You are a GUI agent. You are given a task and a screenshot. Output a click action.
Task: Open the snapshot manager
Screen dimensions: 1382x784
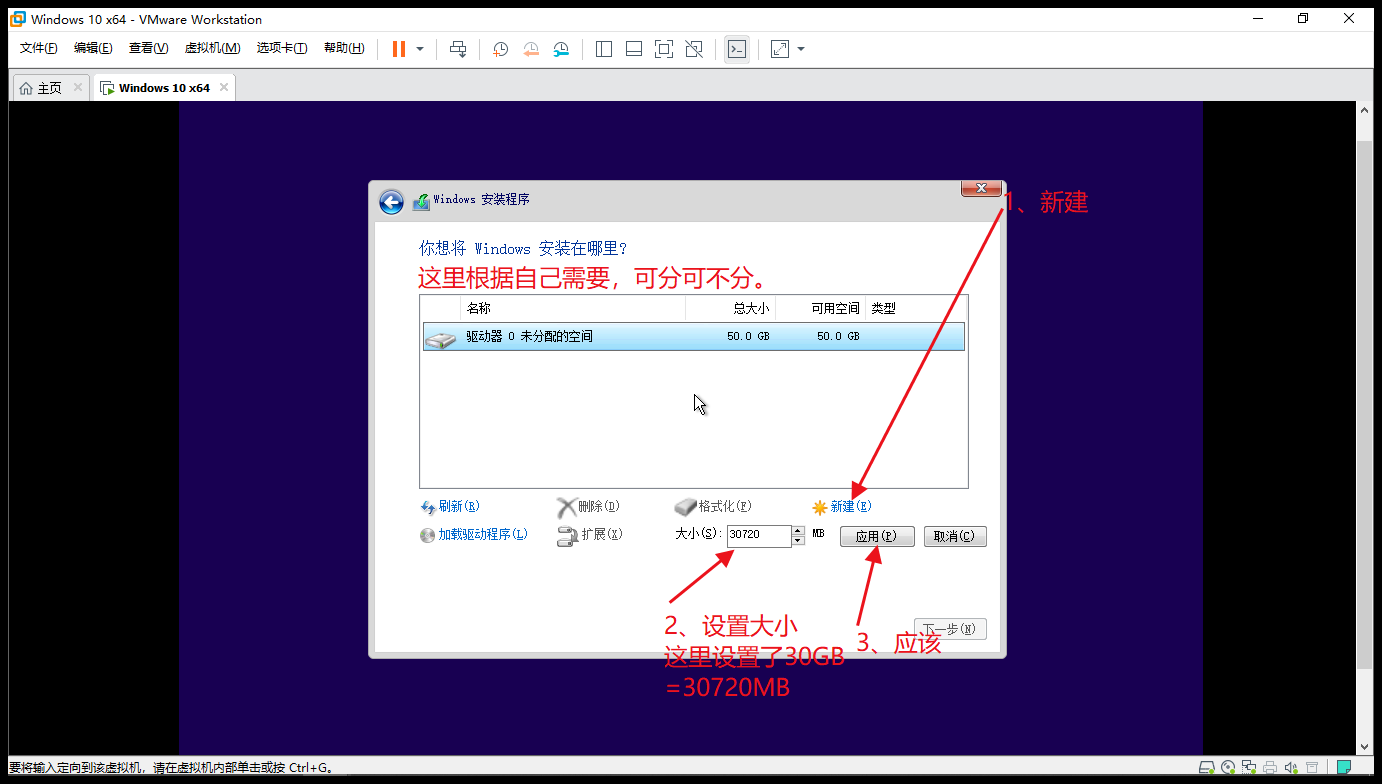(x=562, y=49)
